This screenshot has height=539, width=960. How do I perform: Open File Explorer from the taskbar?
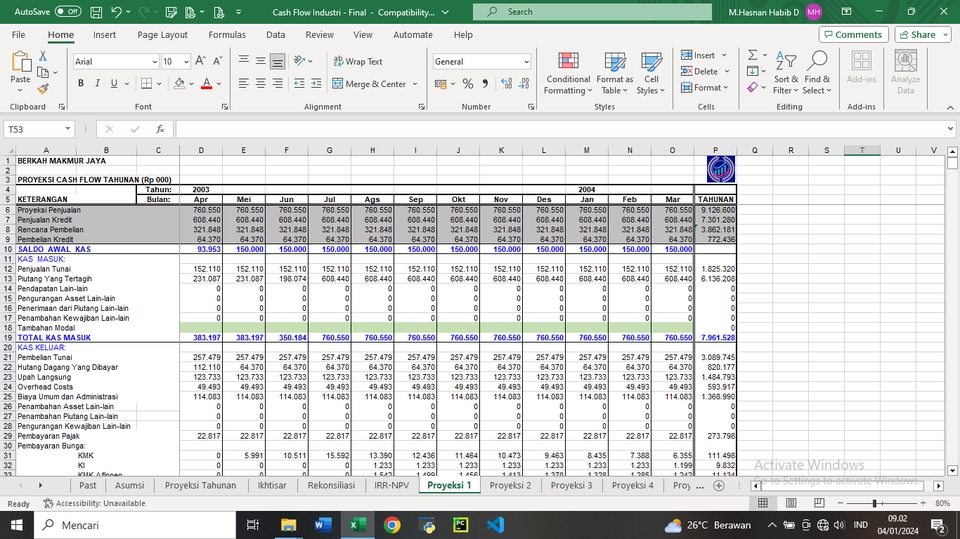click(288, 525)
